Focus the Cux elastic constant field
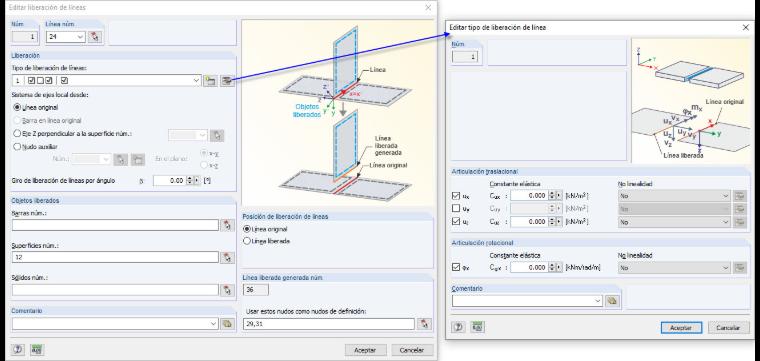 click(530, 196)
